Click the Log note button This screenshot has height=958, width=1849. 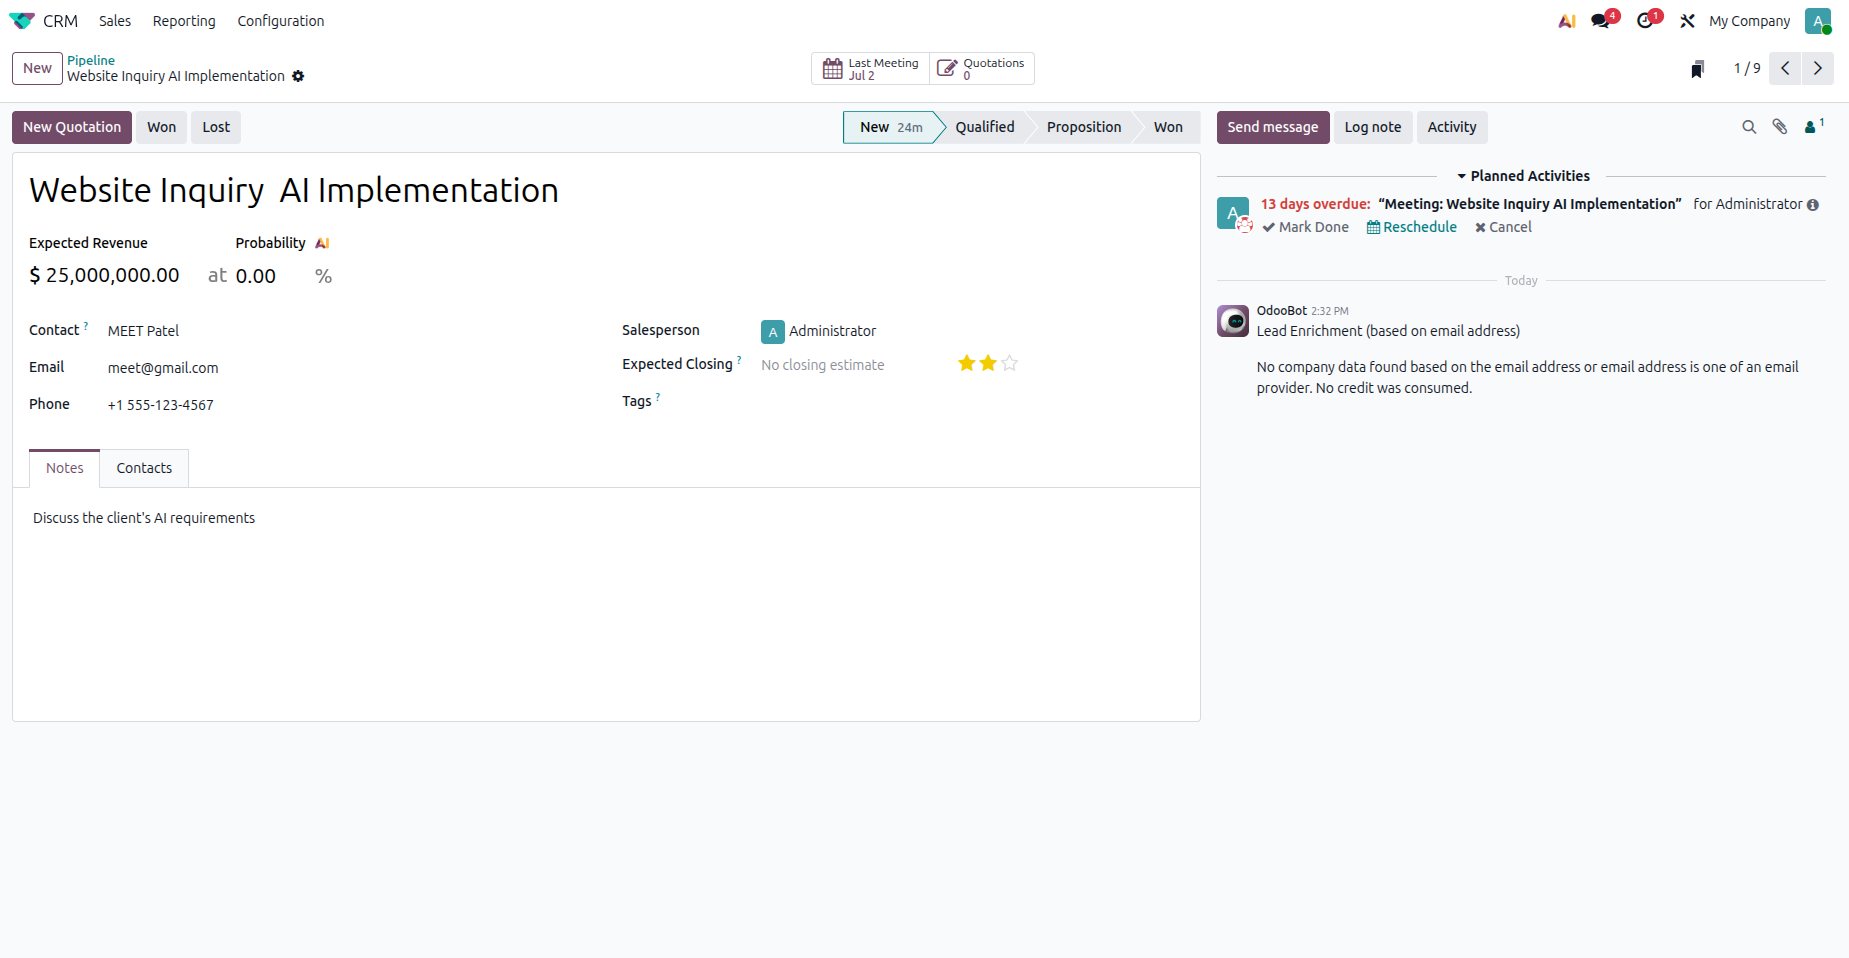click(1373, 127)
